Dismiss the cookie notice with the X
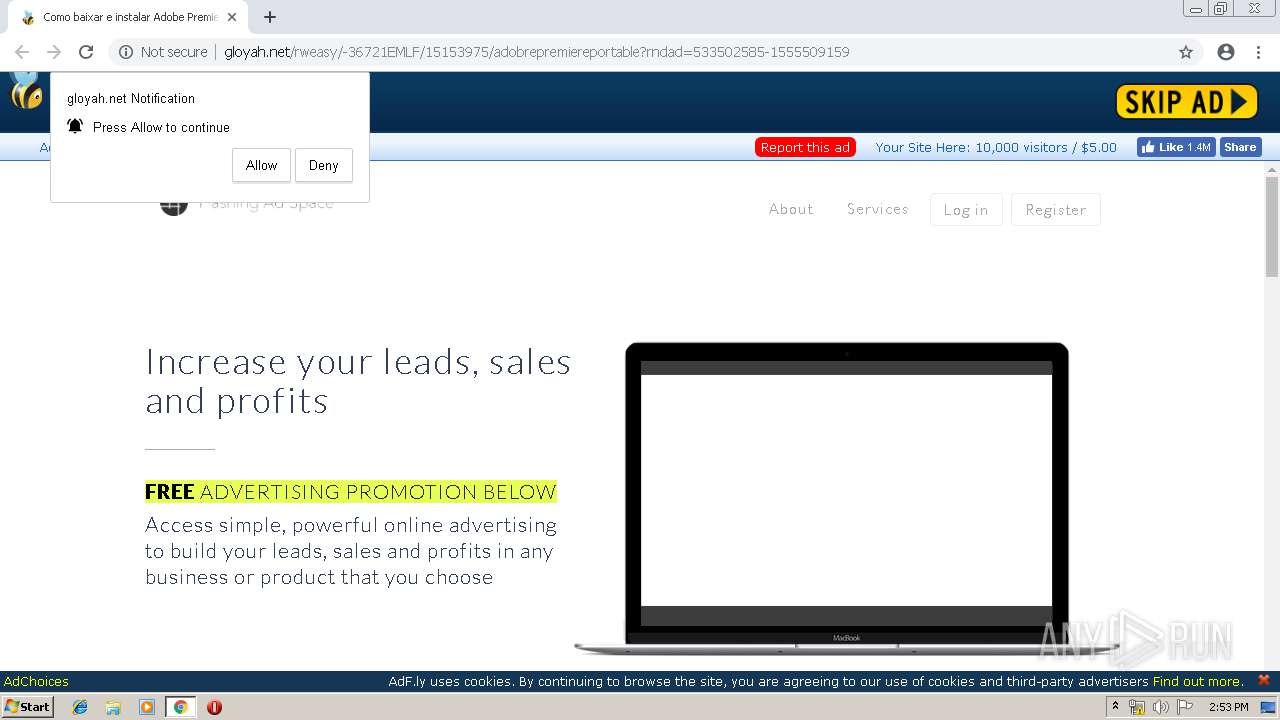This screenshot has width=1280, height=720. coord(1263,680)
